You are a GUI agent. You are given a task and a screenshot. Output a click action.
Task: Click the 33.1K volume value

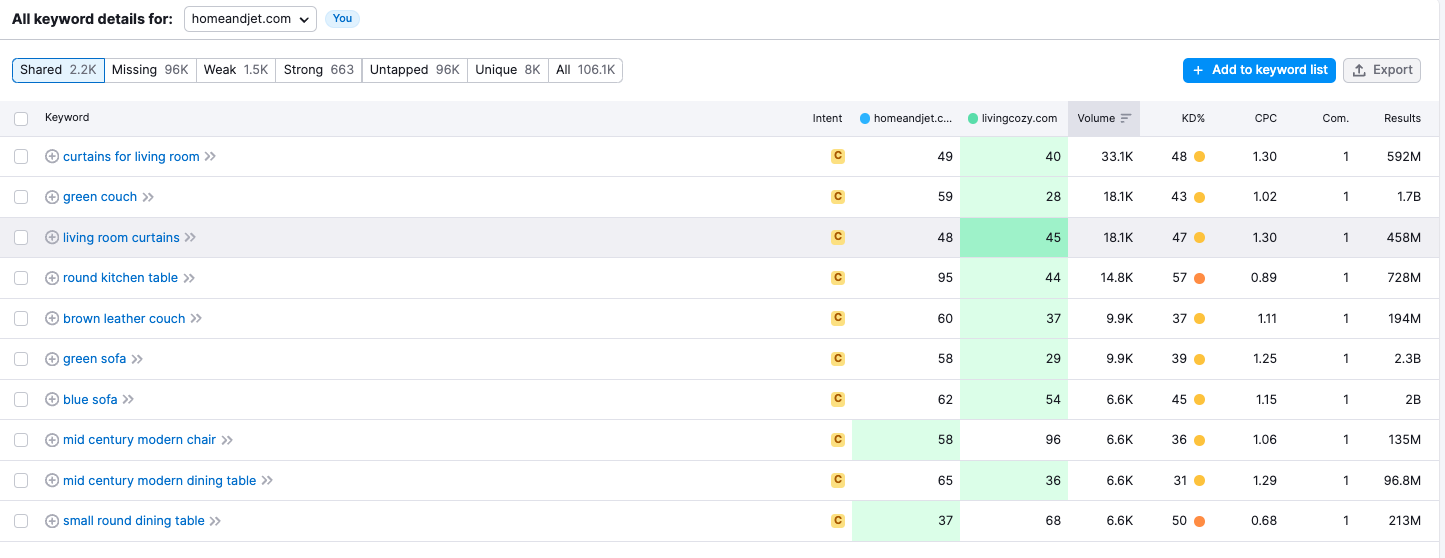1117,157
